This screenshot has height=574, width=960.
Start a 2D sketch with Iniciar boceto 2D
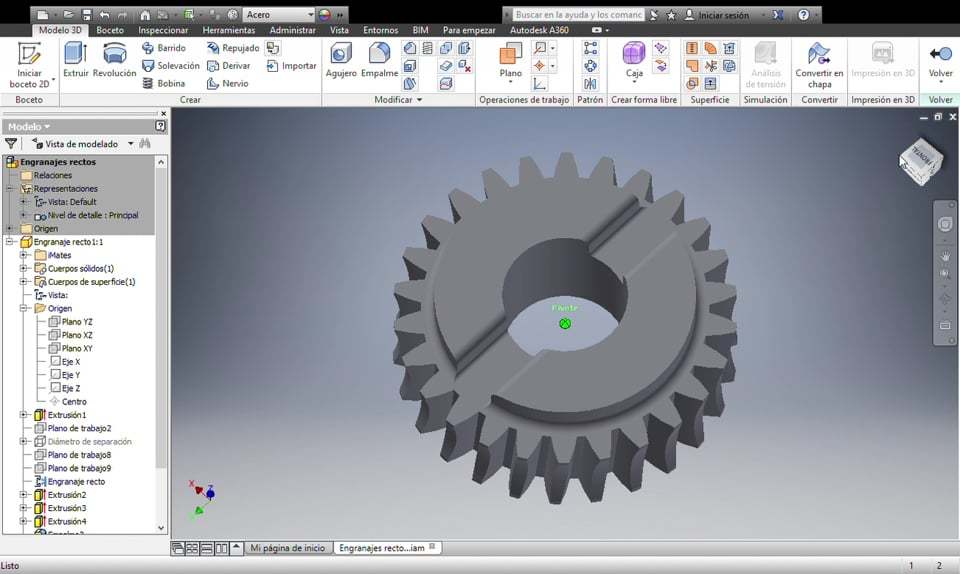click(x=29, y=65)
